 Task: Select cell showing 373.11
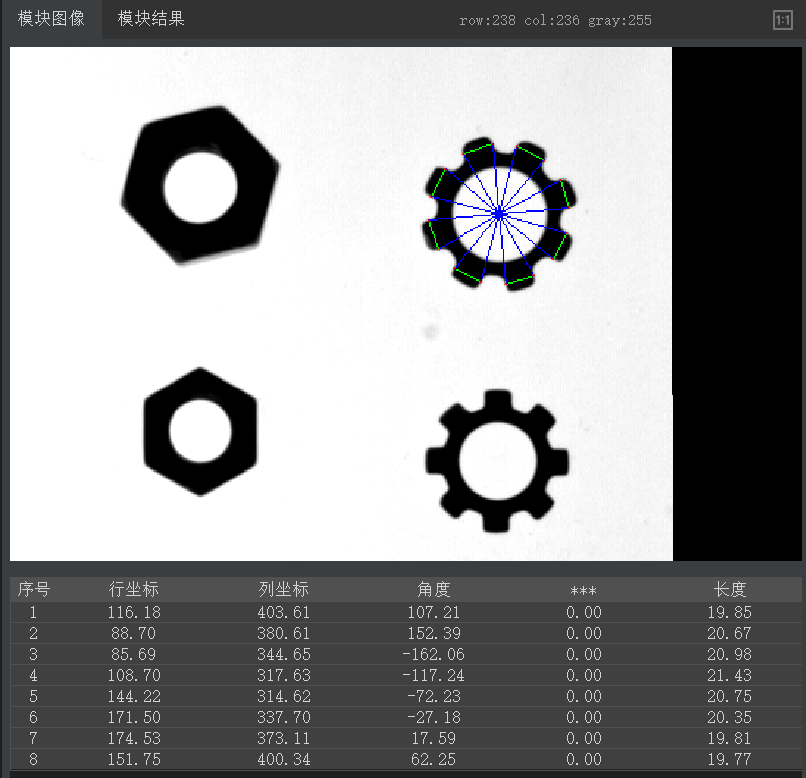(x=284, y=738)
